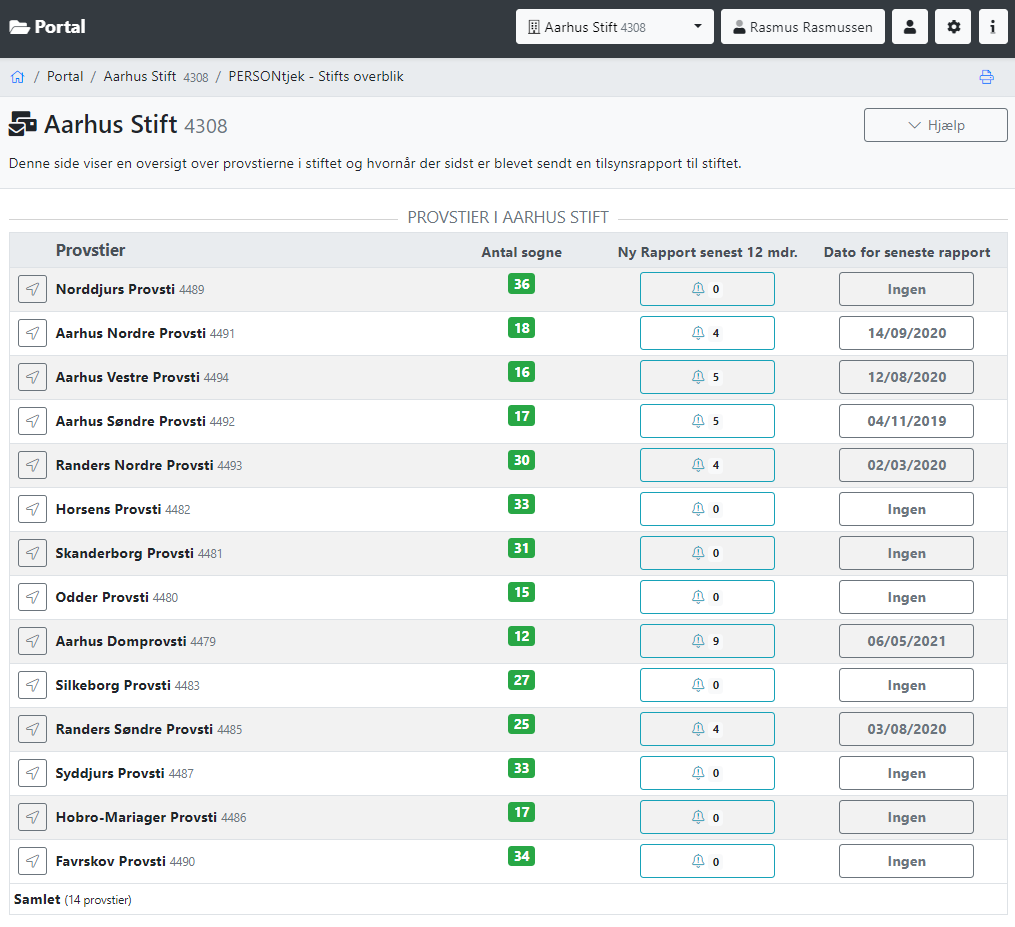
Task: Click the print icon
Action: click(986, 77)
